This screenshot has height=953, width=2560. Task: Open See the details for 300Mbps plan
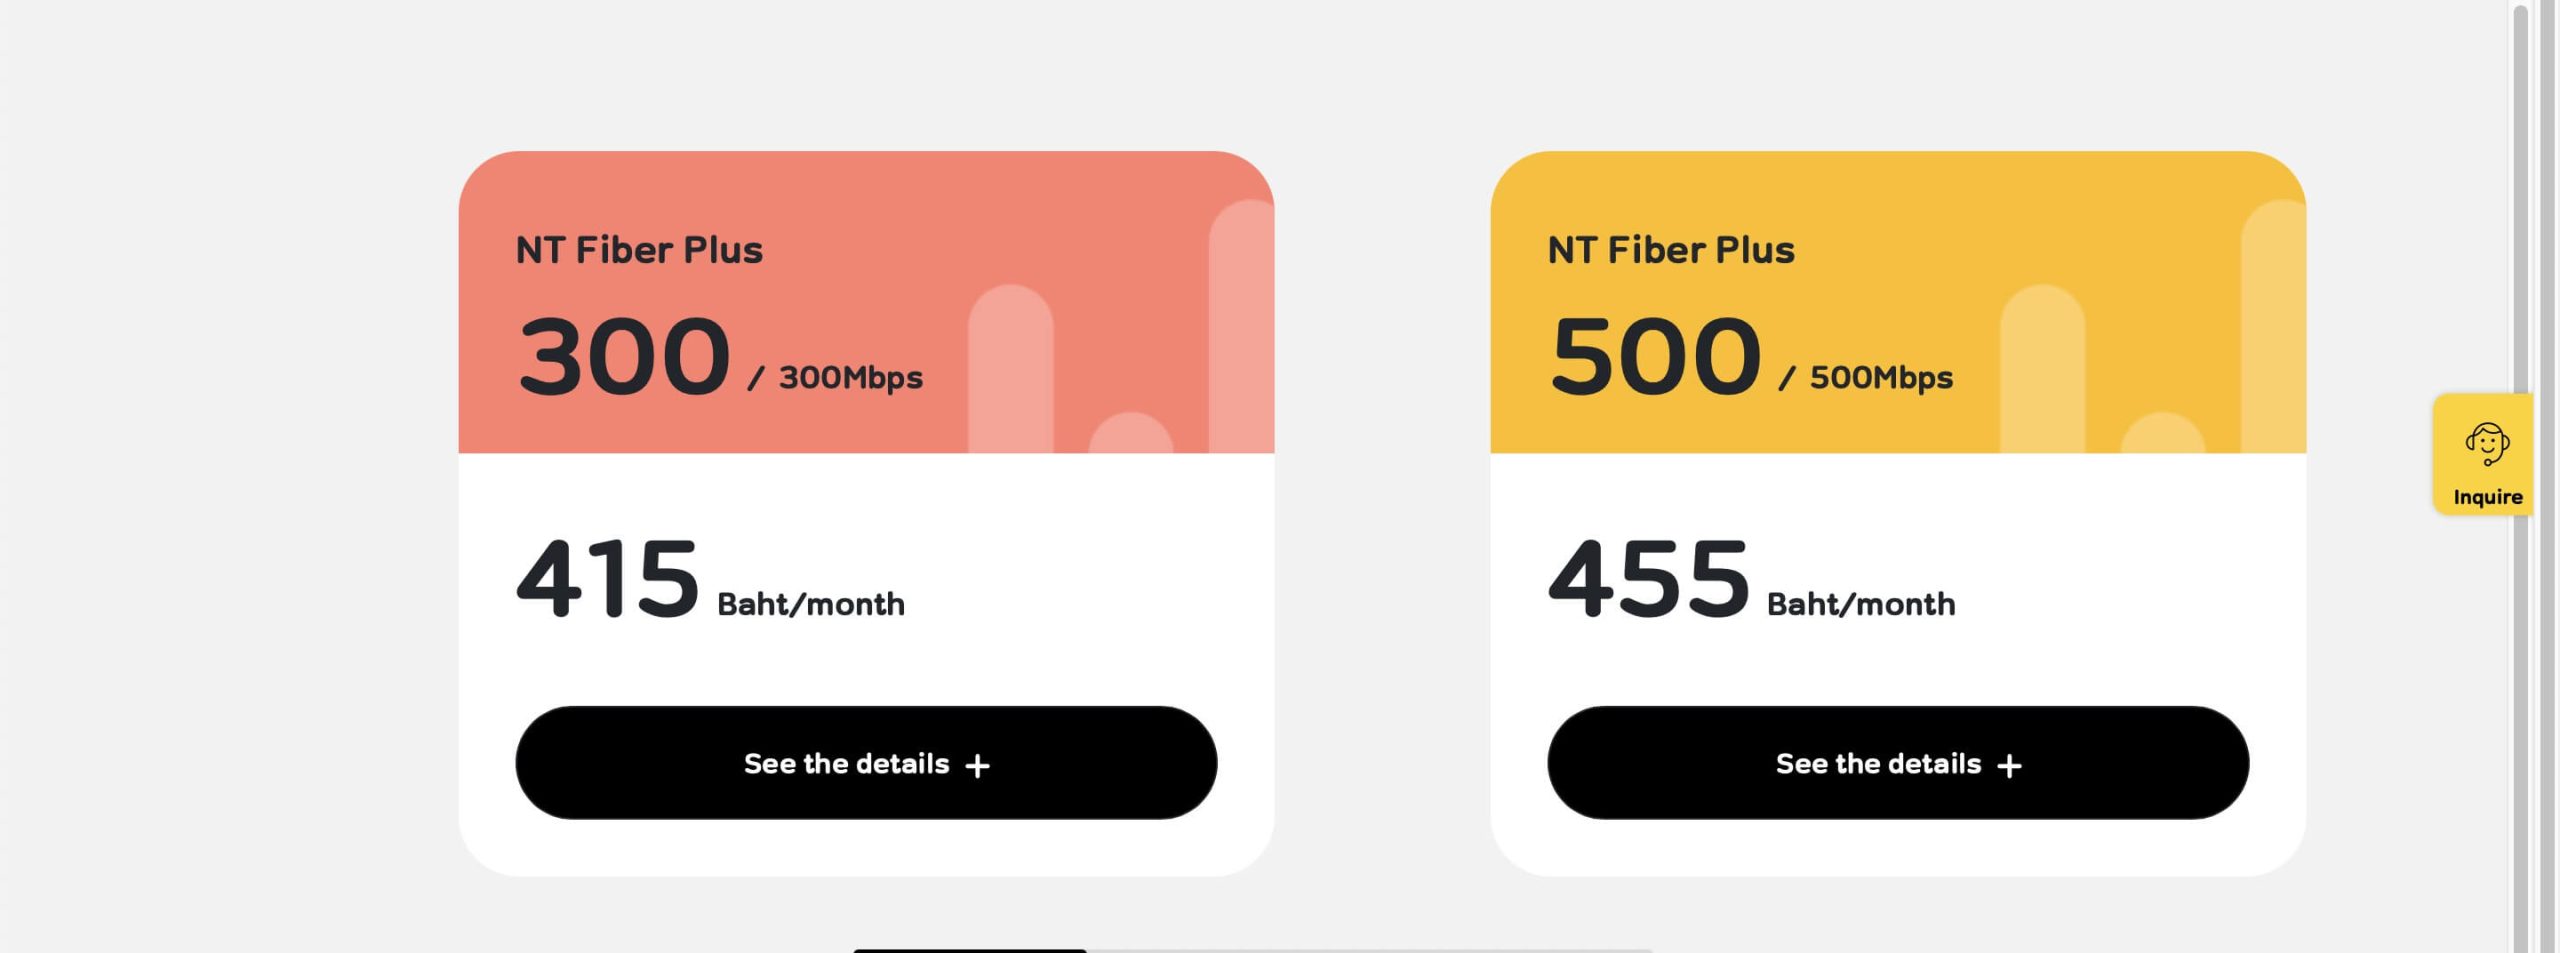(866, 763)
